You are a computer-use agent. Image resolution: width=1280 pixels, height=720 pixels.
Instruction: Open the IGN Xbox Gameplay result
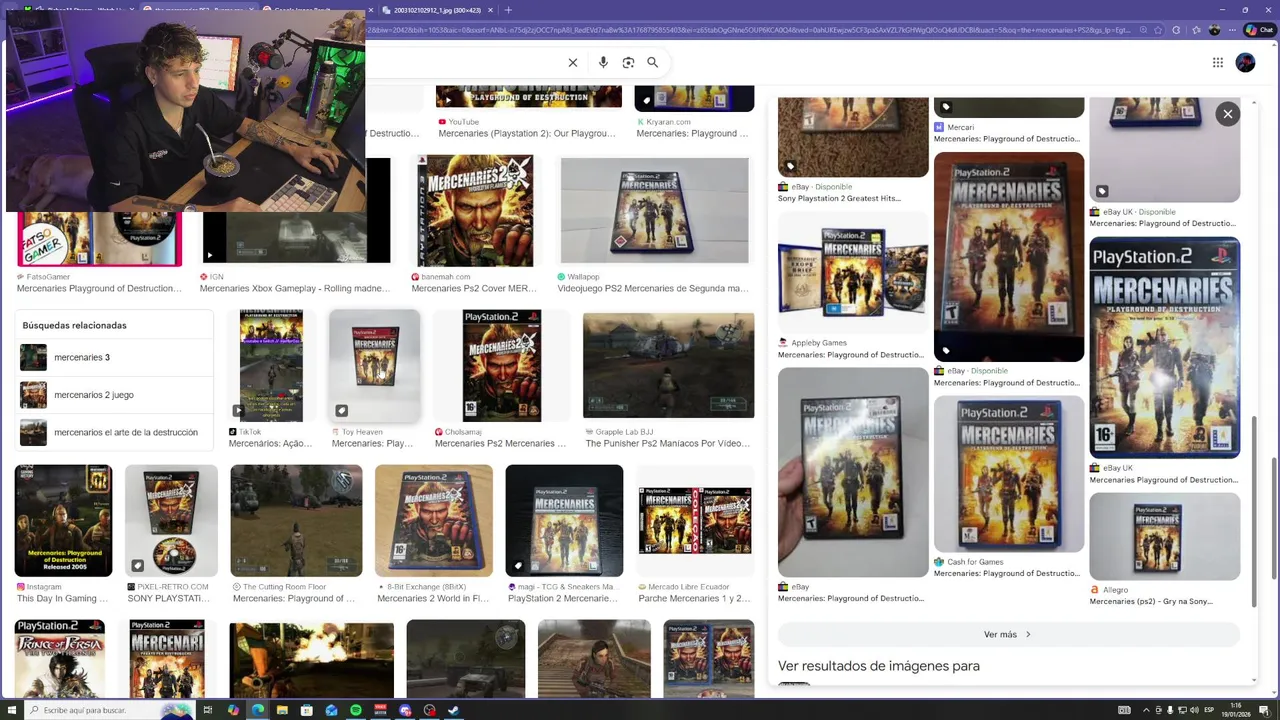click(296, 210)
